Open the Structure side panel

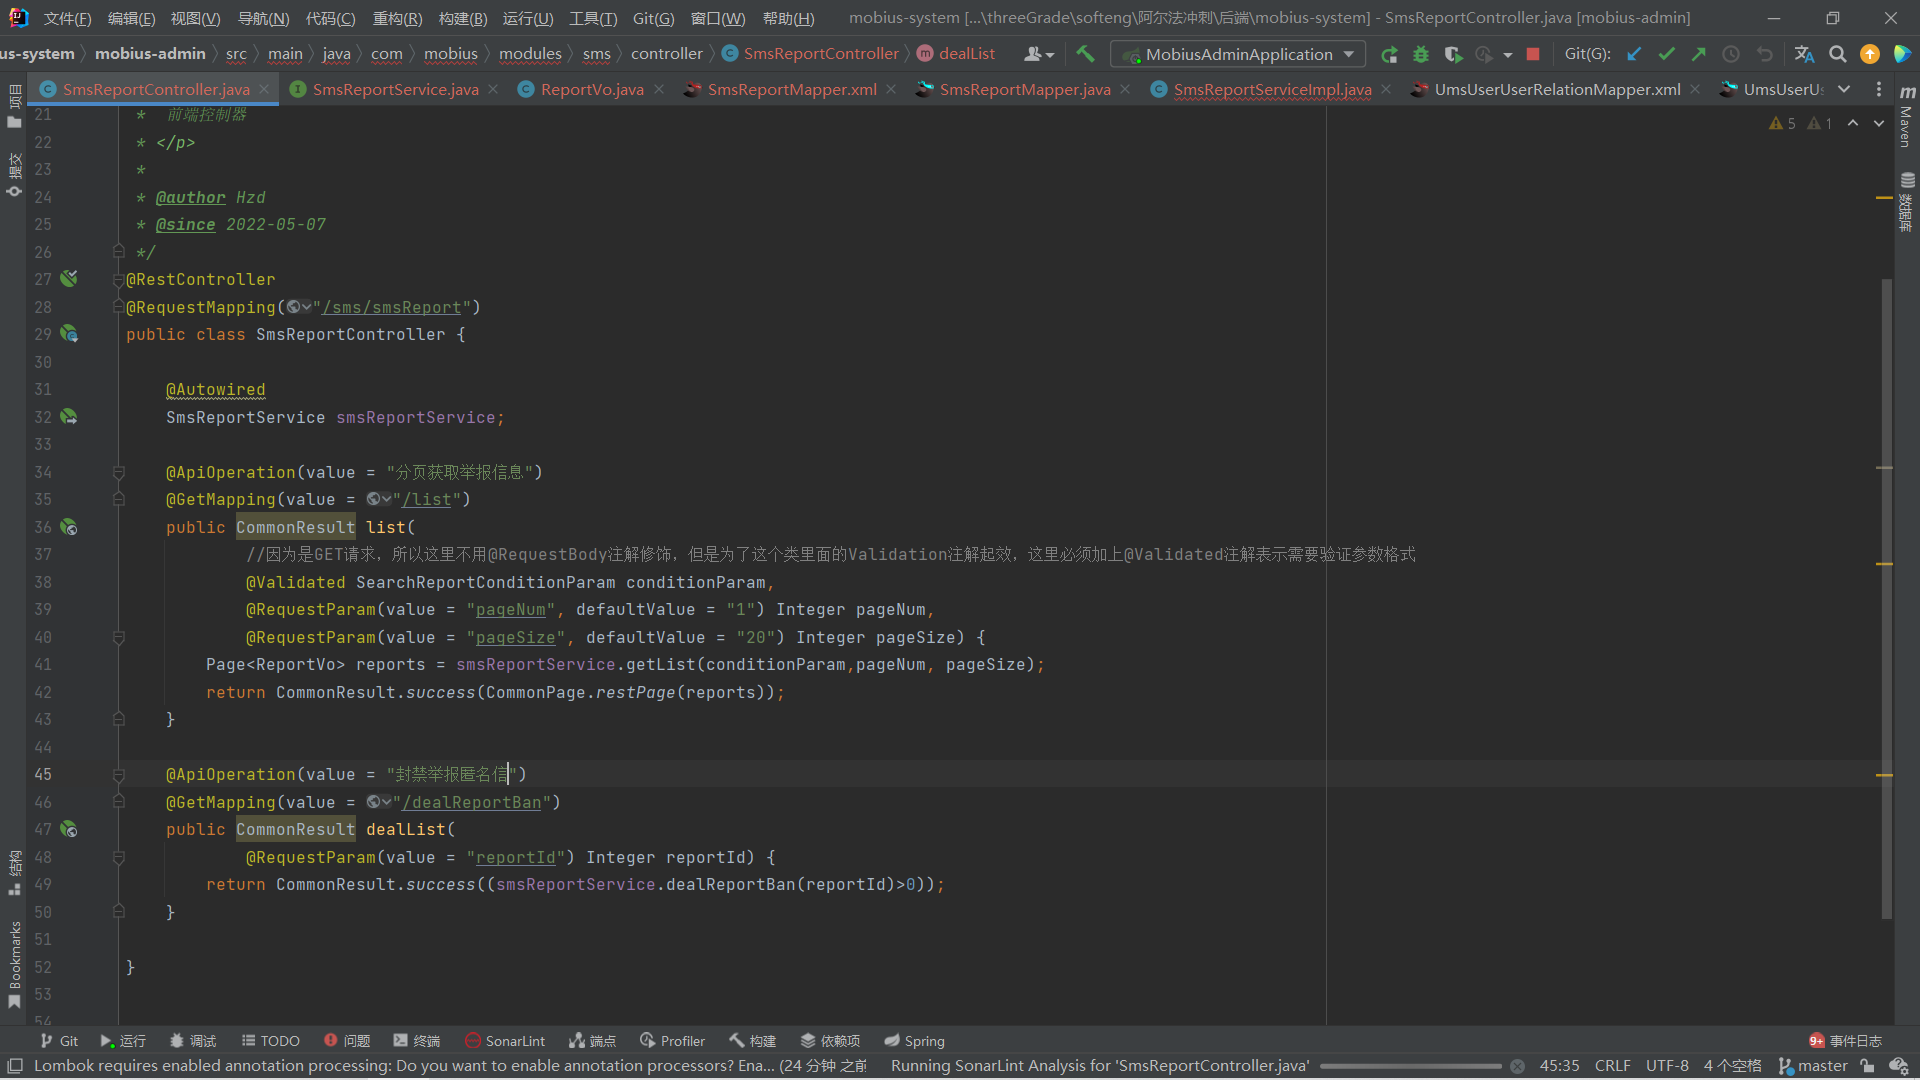coord(14,872)
